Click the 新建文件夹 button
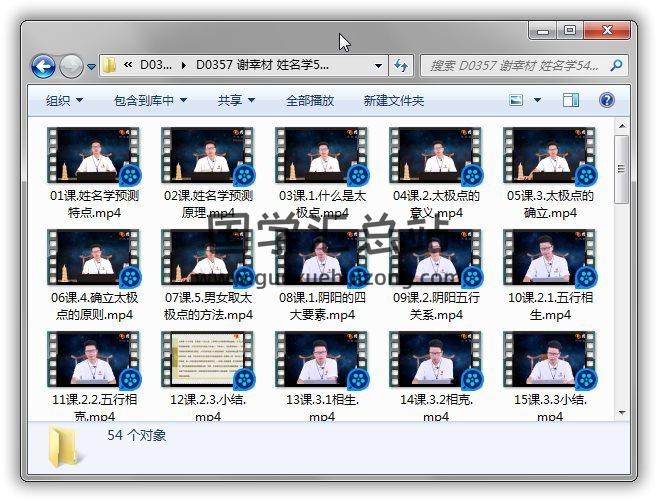Image resolution: width=658 pixels, height=502 pixels. point(394,101)
